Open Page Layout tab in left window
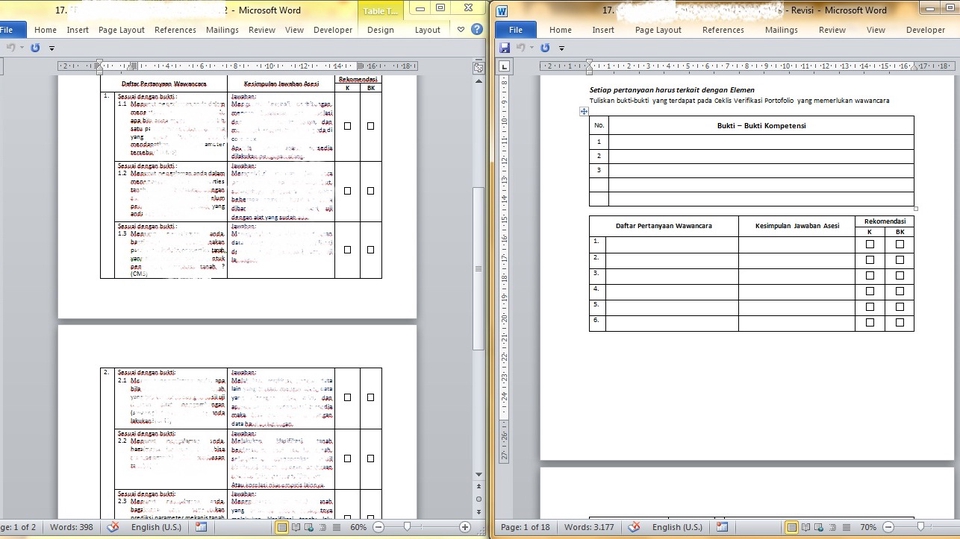The width and height of the screenshot is (960, 539). tap(121, 29)
